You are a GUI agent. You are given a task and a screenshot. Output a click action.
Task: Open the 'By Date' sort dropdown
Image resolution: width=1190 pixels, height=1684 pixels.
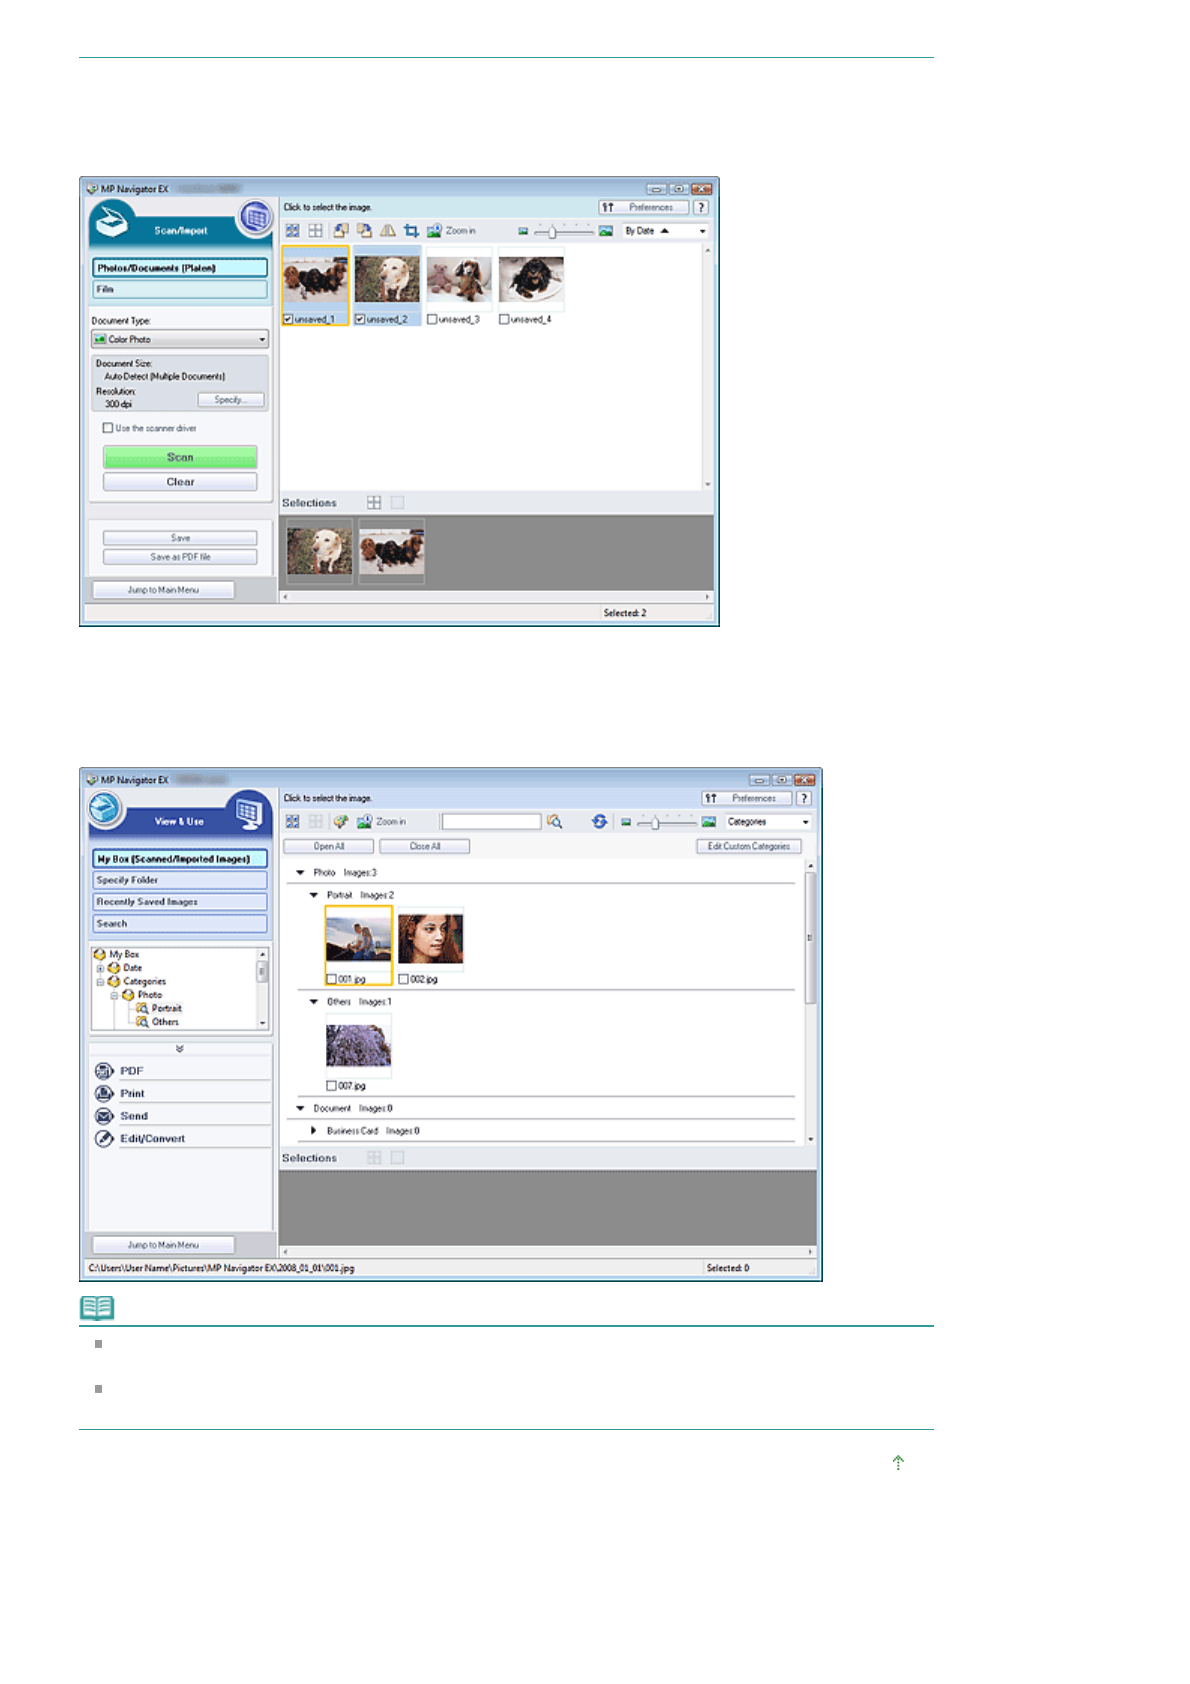665,231
